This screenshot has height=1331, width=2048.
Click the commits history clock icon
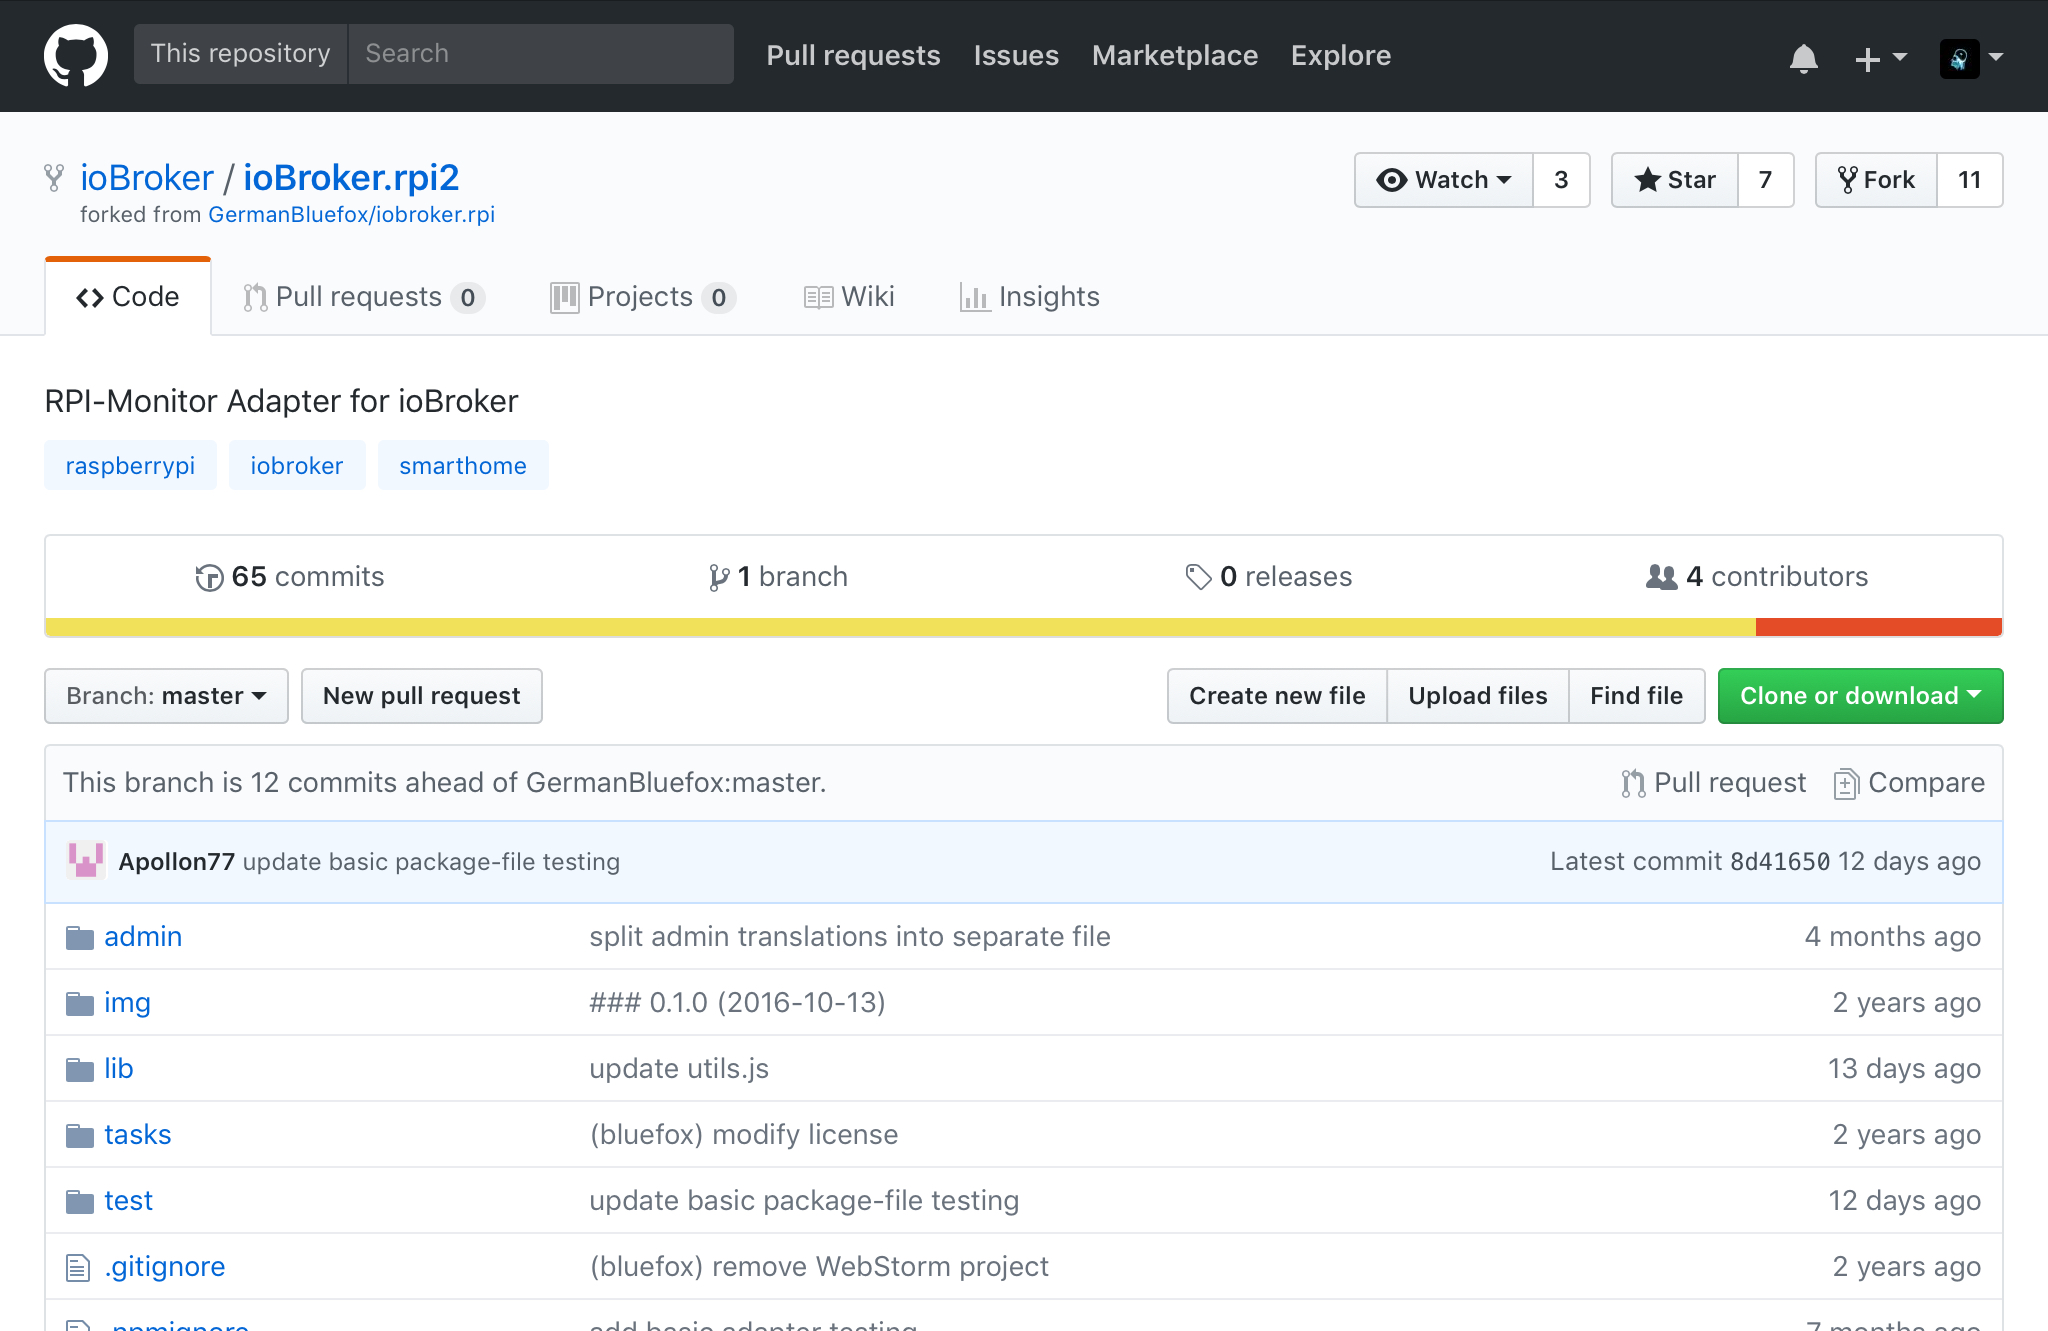[209, 577]
